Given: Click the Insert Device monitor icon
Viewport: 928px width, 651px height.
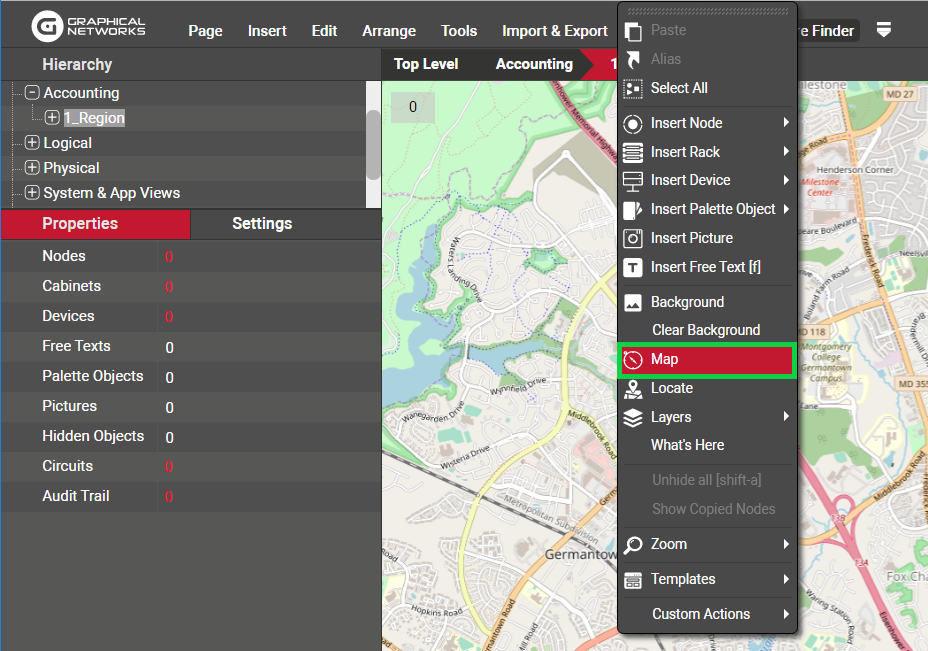Looking at the screenshot, I should [632, 181].
